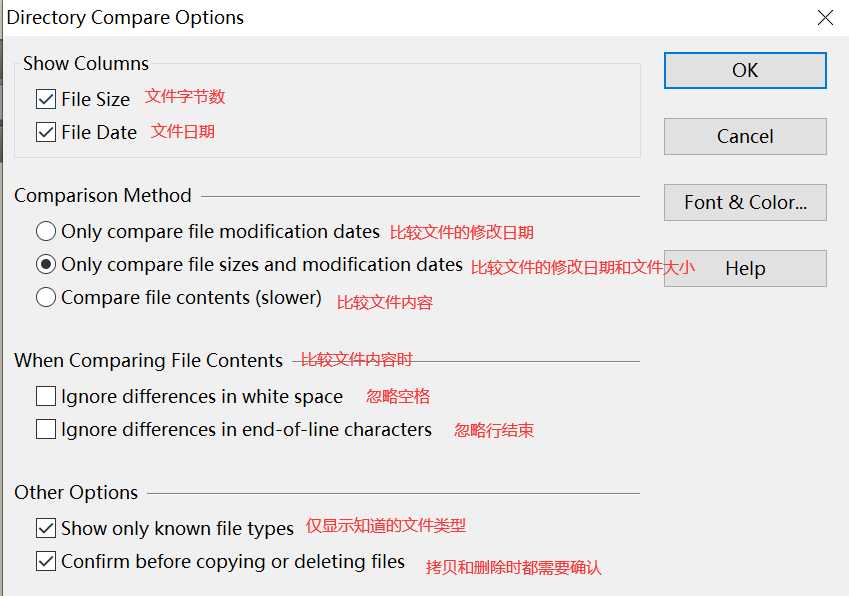Choose Only compare file sizes and modification dates
849x596 pixels.
click(46, 265)
